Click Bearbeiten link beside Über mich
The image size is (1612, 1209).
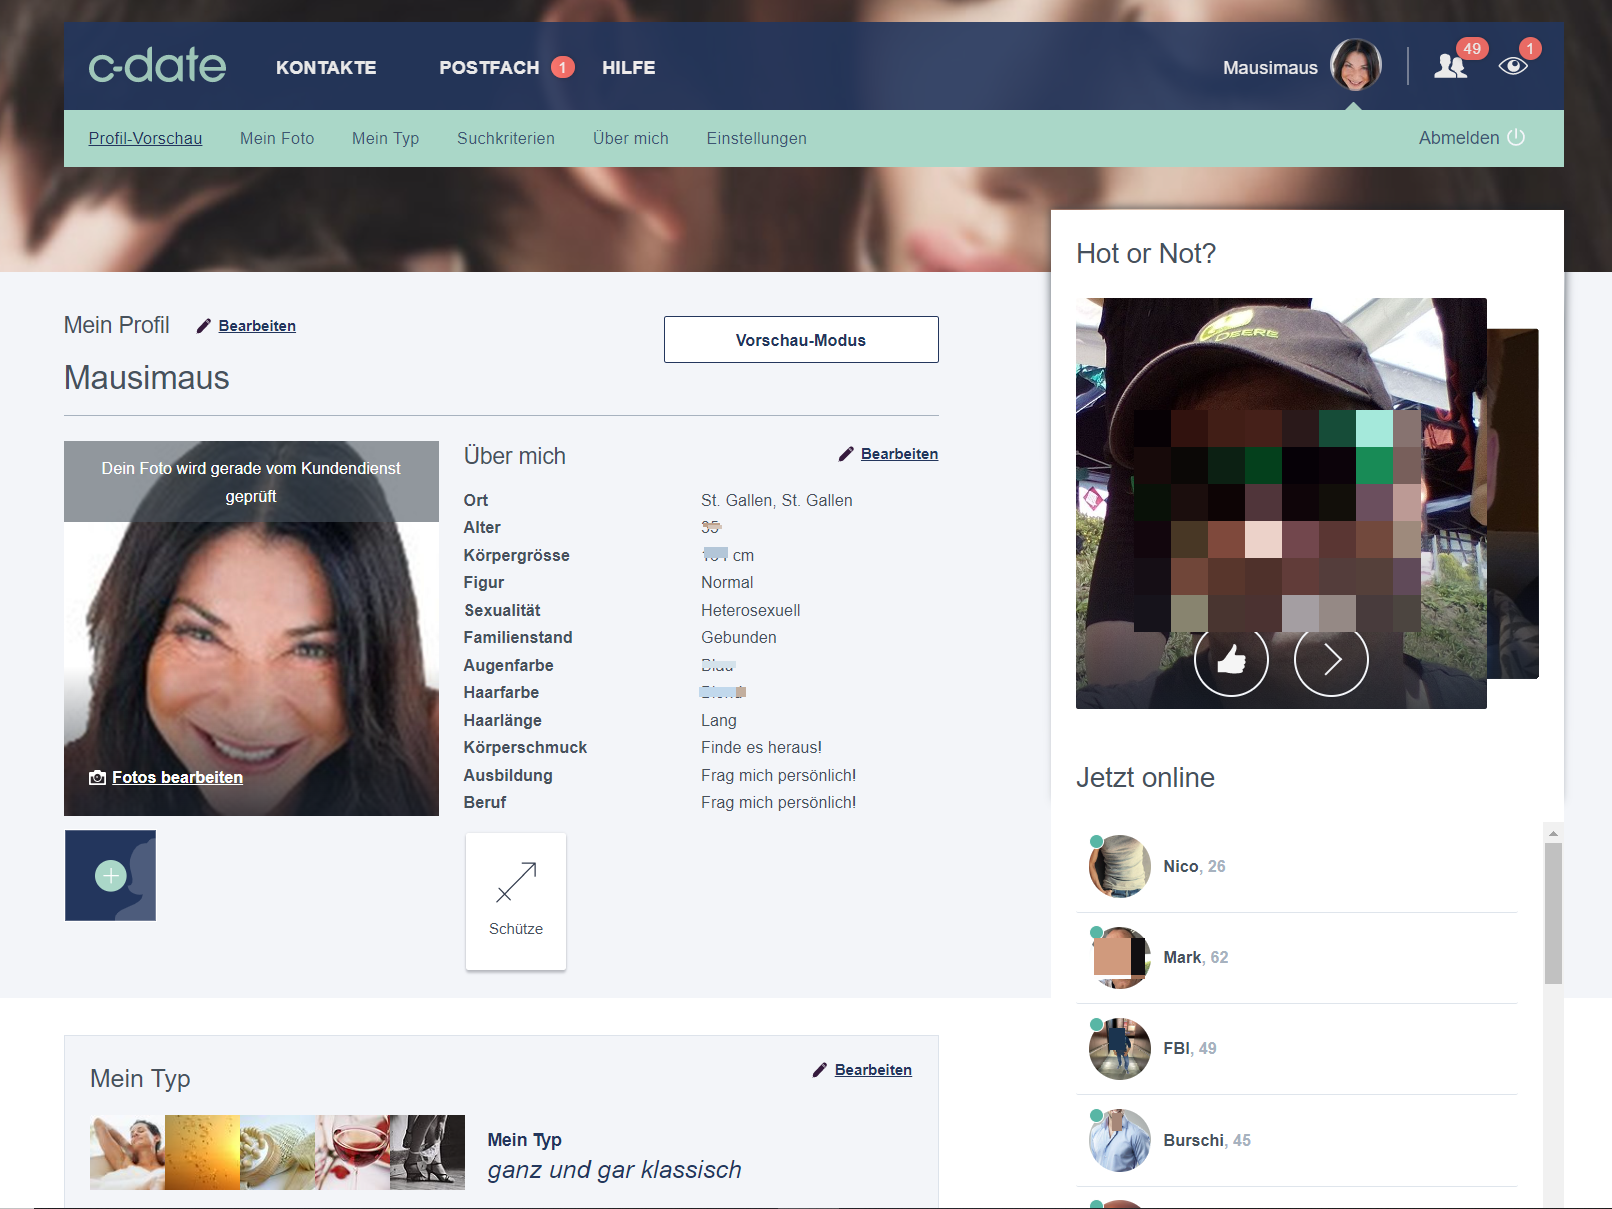(x=899, y=454)
